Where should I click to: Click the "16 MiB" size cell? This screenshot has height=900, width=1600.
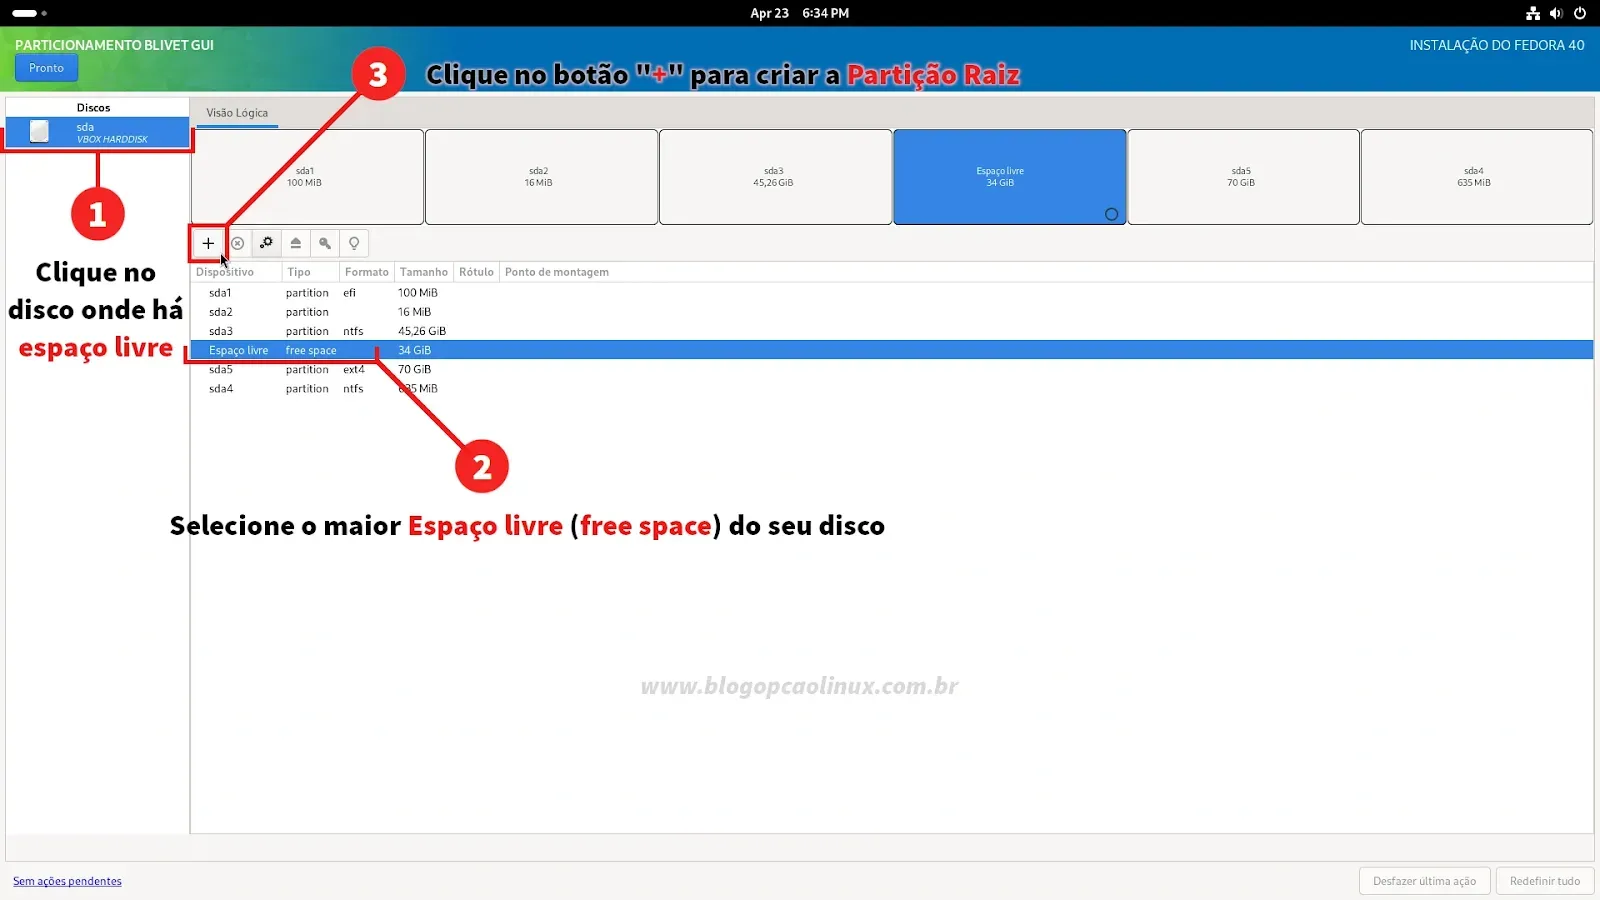pos(414,312)
